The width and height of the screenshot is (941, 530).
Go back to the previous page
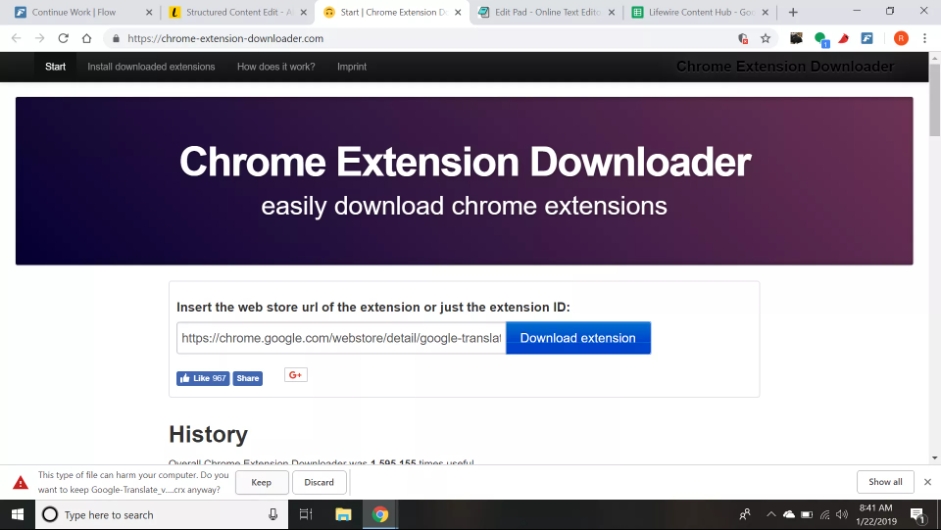pos(16,38)
